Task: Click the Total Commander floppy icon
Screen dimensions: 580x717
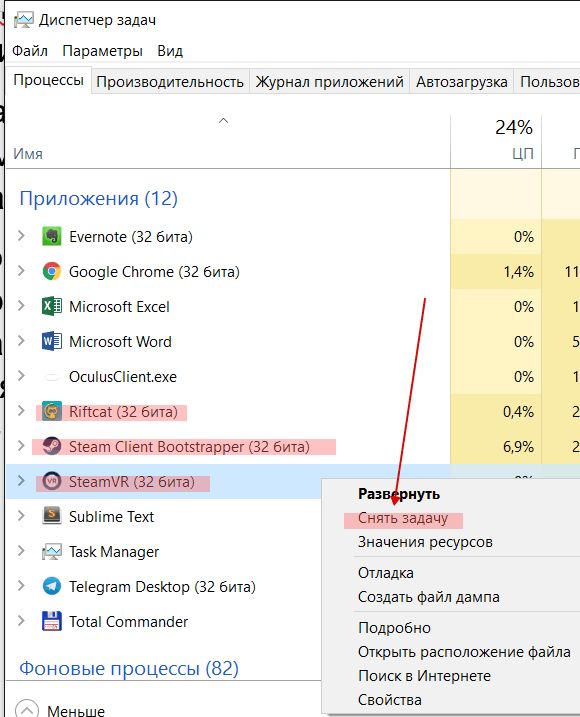Action: (52, 621)
